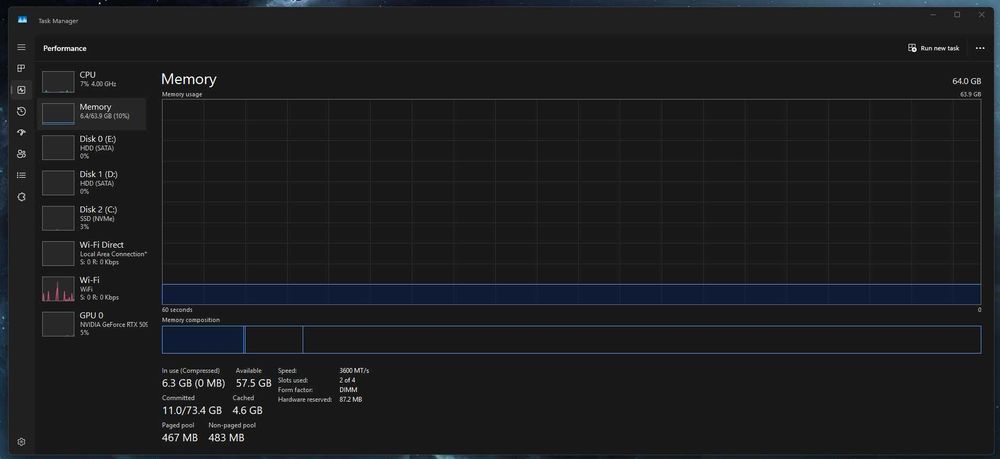Click the 57.5 GB available value
The image size is (1000, 459).
(253, 383)
